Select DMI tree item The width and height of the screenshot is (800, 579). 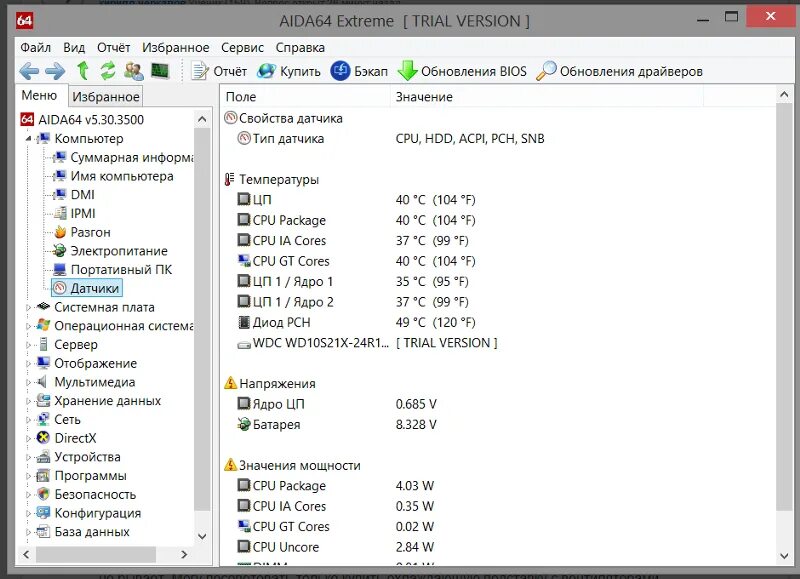coord(74,195)
